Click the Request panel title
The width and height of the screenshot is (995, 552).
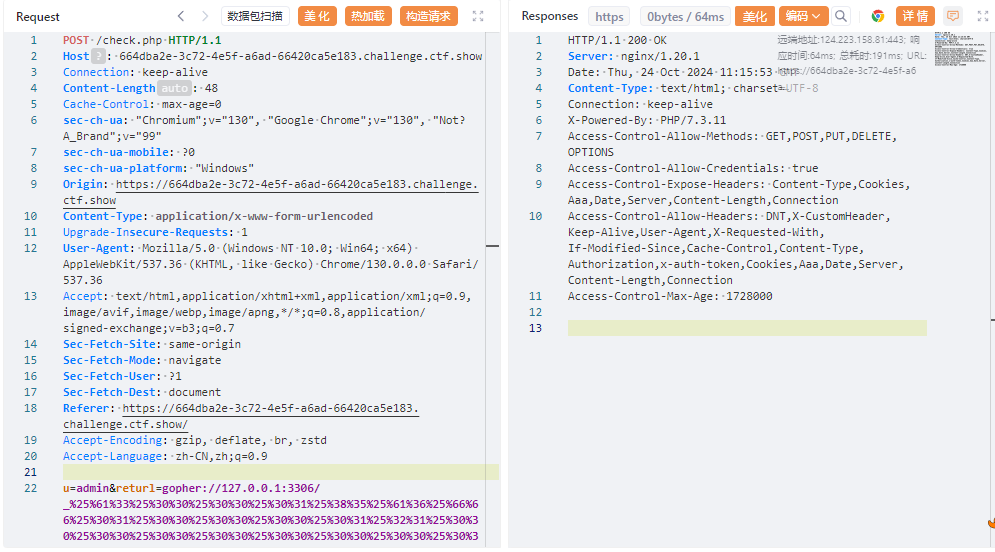click(37, 16)
